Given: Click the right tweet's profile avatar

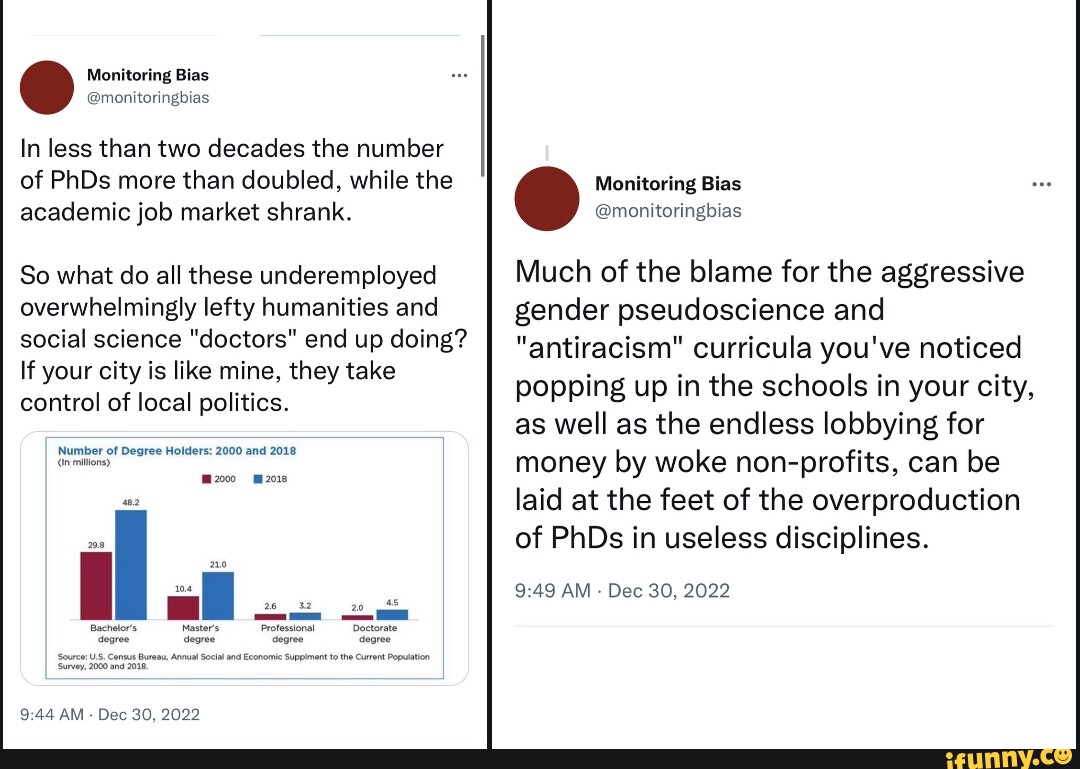Looking at the screenshot, I should 547,196.
